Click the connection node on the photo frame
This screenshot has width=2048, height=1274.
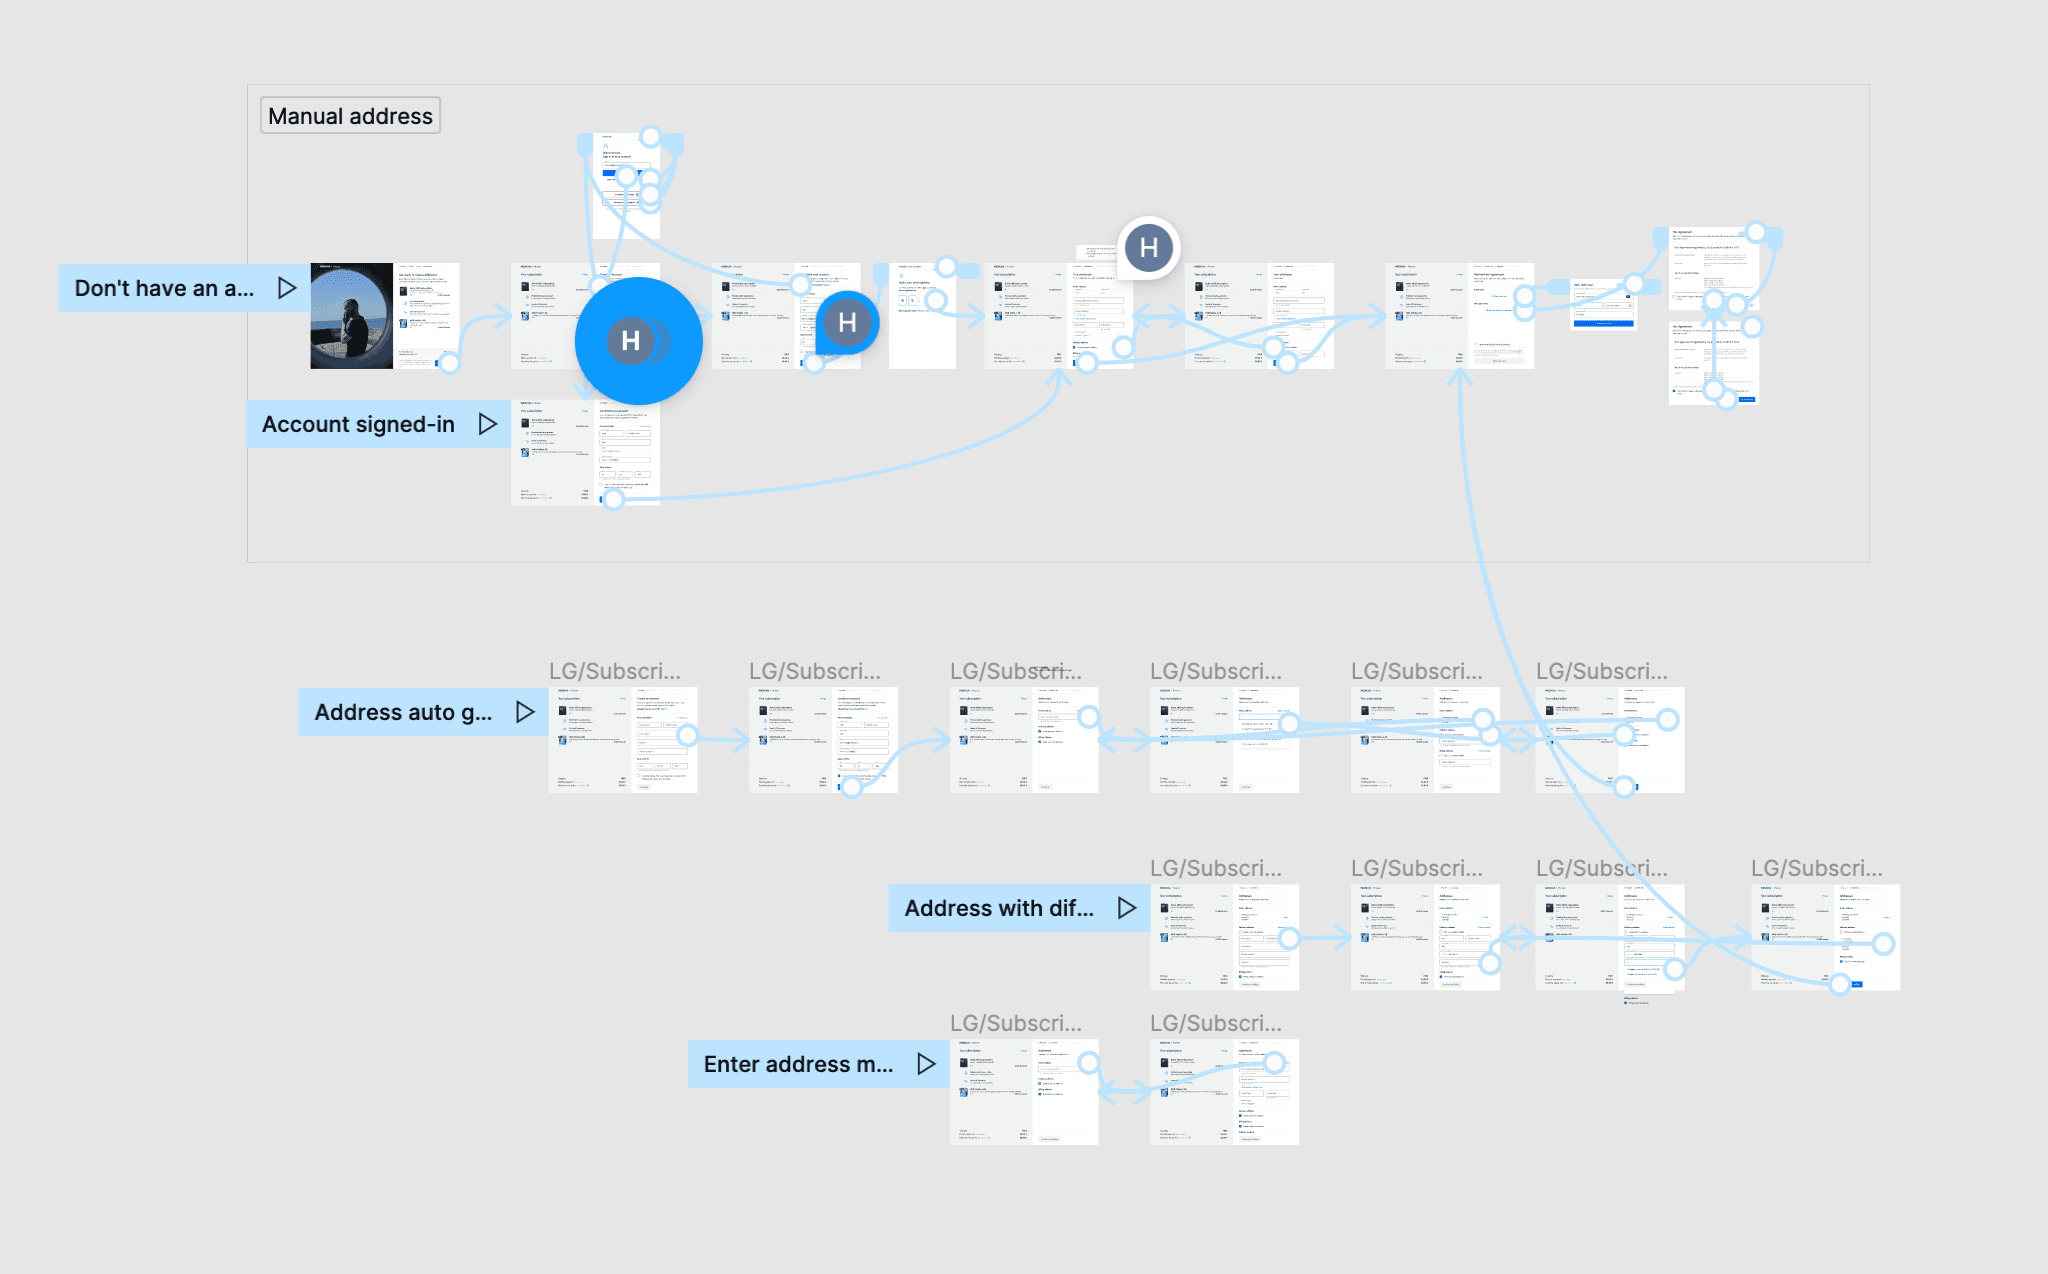(449, 363)
